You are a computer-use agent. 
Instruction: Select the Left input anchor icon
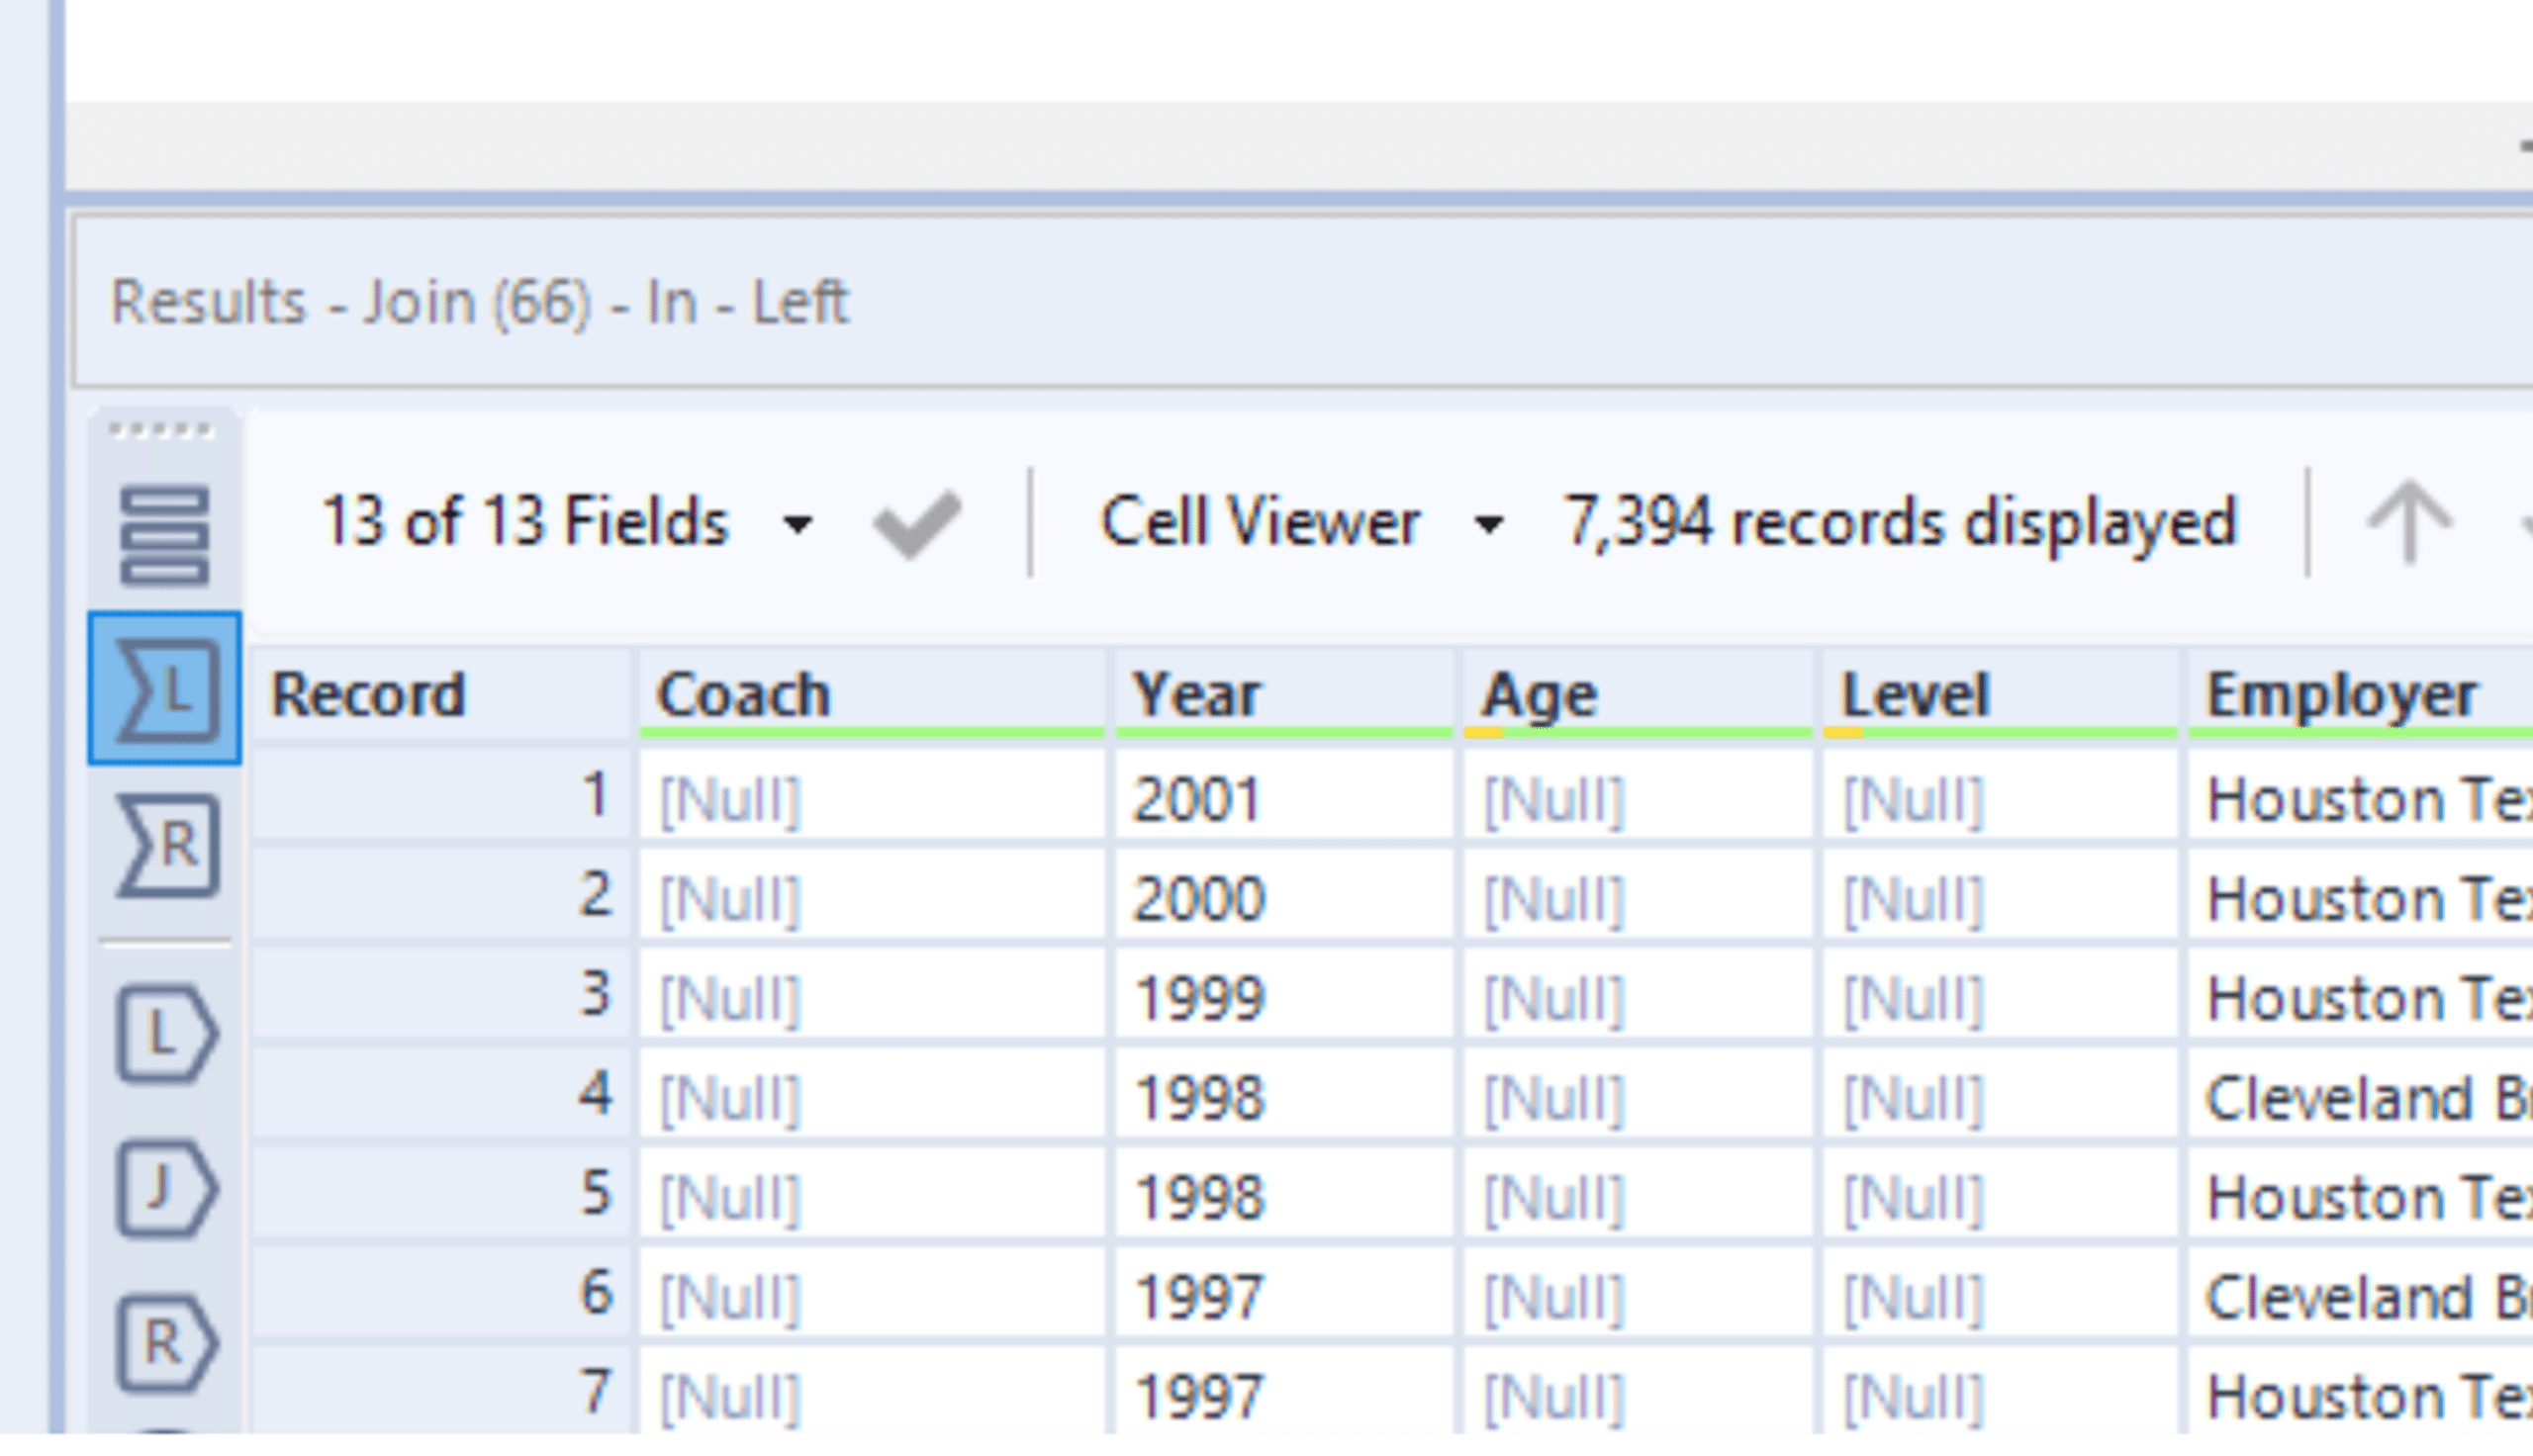[165, 690]
